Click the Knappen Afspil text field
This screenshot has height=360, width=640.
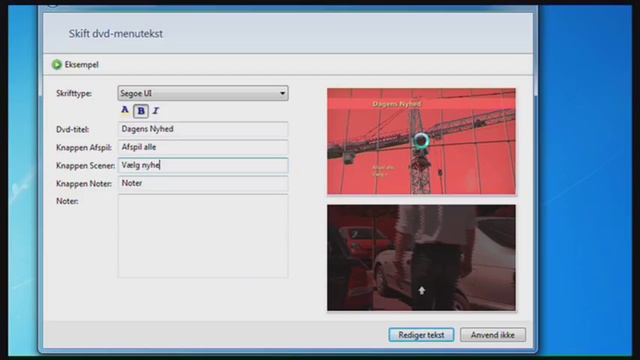click(x=203, y=147)
